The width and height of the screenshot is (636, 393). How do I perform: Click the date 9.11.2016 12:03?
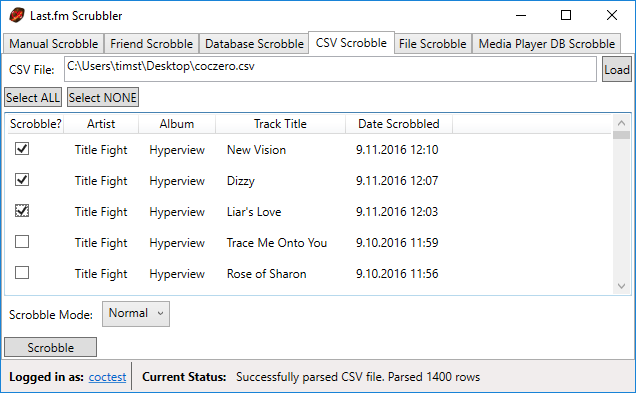click(x=397, y=212)
